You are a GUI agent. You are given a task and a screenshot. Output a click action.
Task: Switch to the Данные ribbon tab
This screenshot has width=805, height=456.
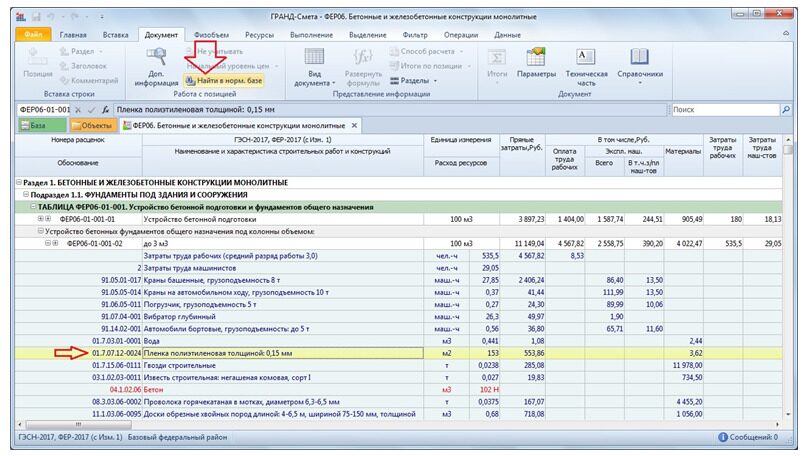pos(507,35)
